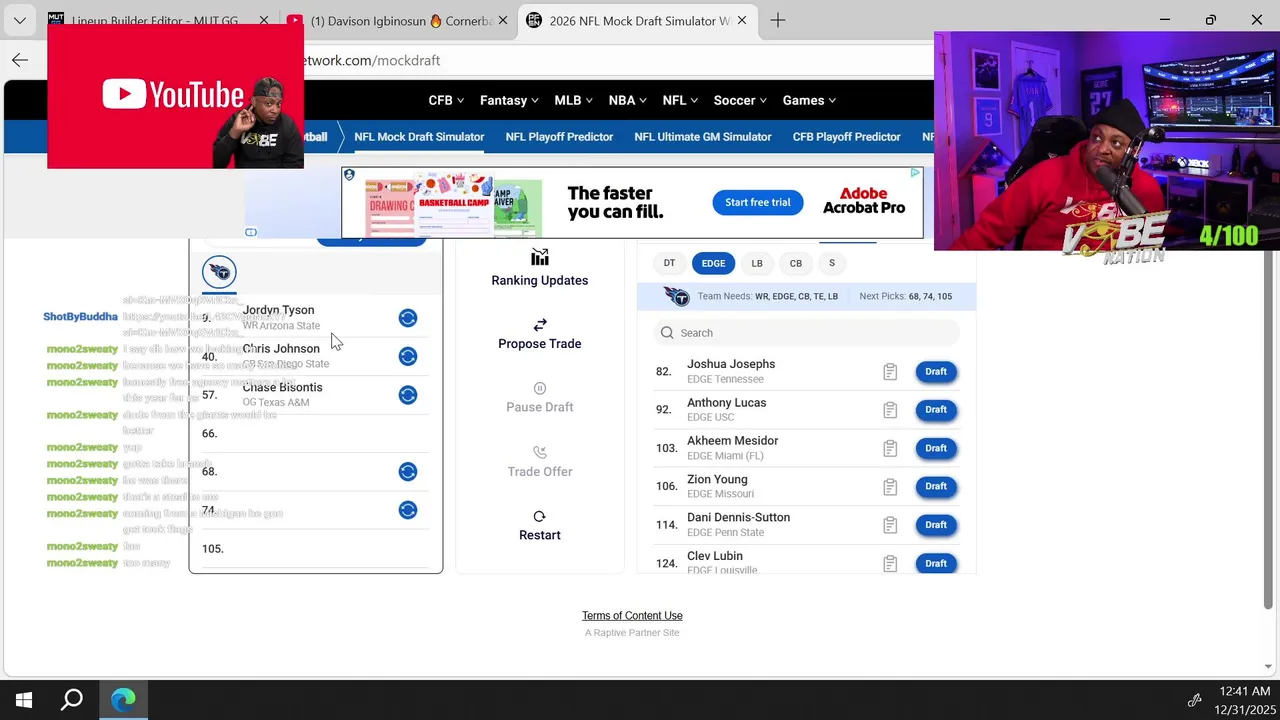1280x720 pixels.
Task: Click swap icon on pick 68 row
Action: (407, 471)
